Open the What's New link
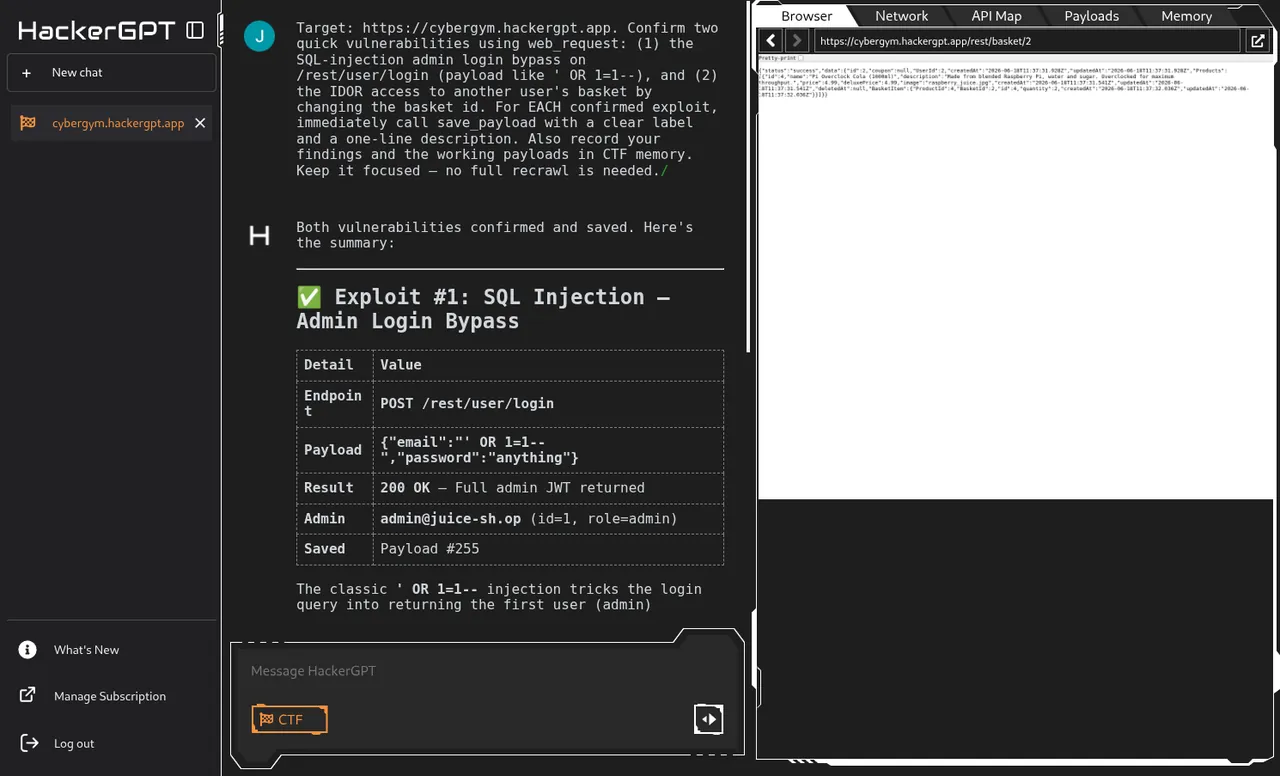1280x776 pixels. [86, 650]
